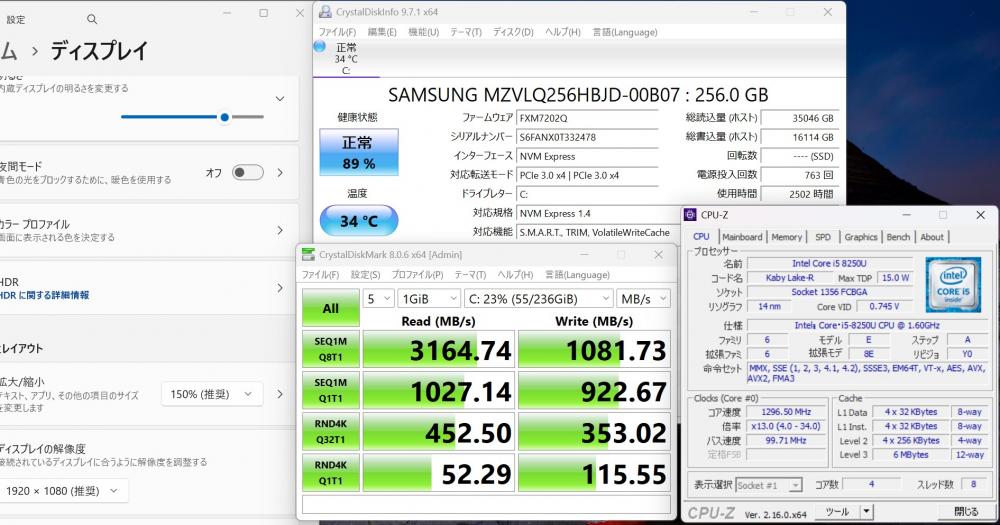The image size is (1000, 525).
Task: Open the 150% scale dropdown
Action: [x=211, y=394]
